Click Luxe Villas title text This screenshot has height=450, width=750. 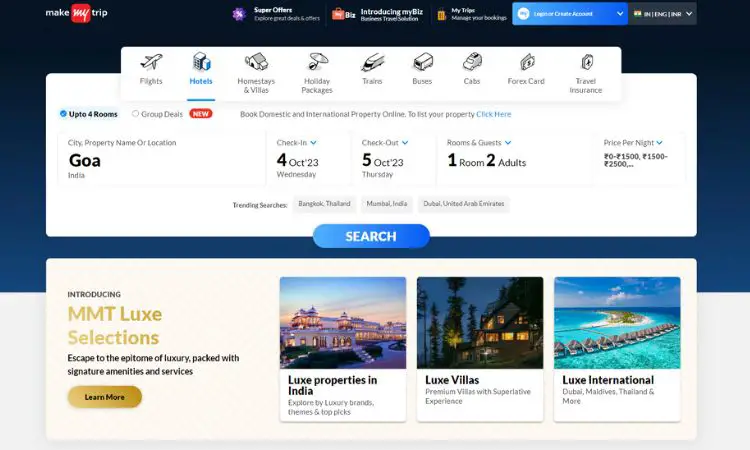(x=452, y=380)
